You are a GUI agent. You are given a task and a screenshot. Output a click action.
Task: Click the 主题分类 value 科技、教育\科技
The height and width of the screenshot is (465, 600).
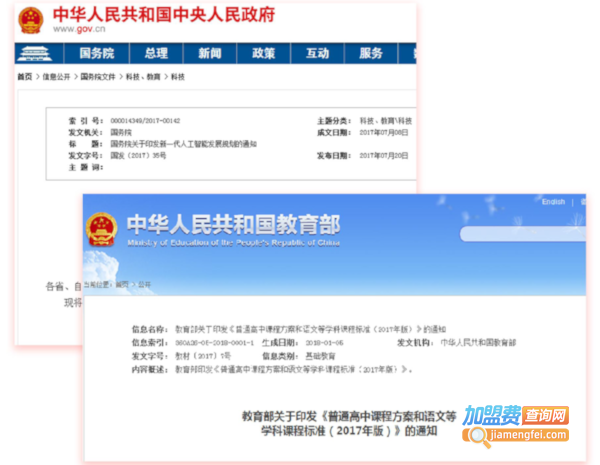[x=386, y=121]
